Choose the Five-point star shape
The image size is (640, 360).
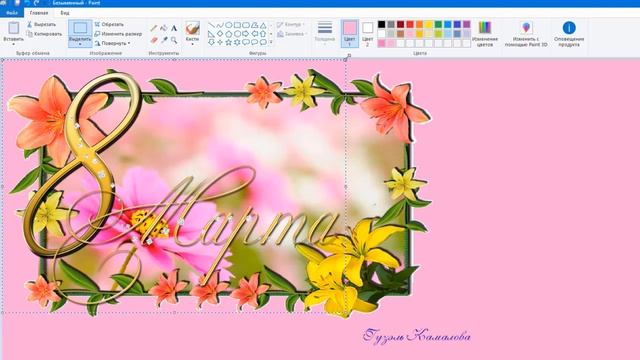coord(229,42)
